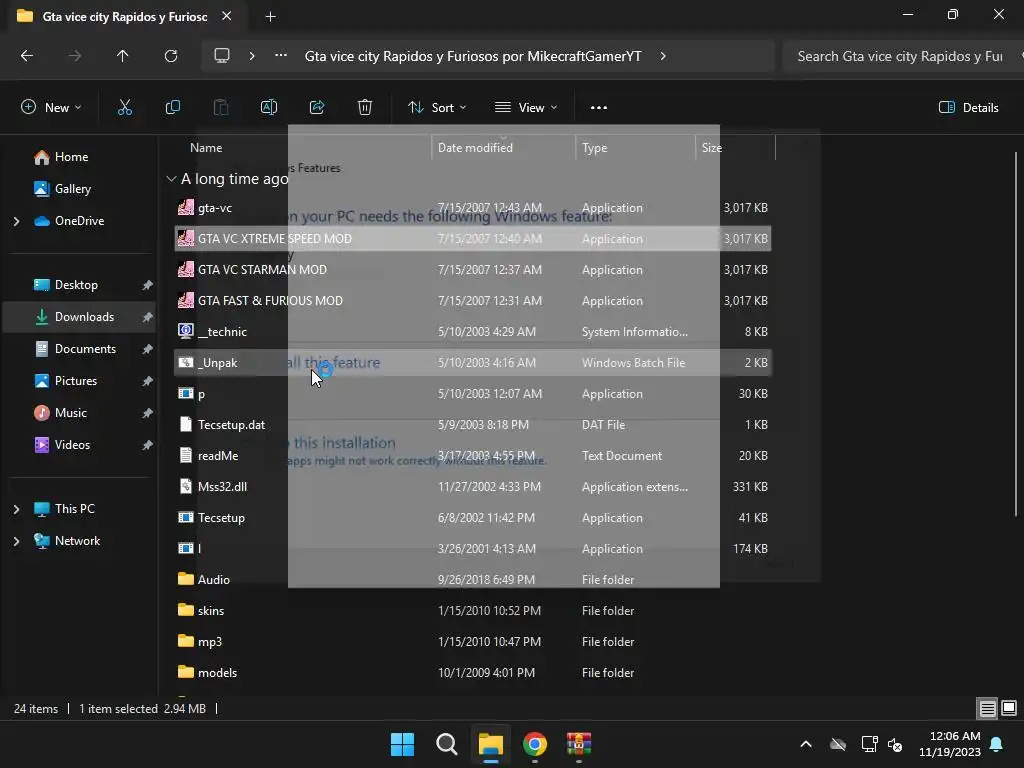
Task: Select GTA VC XTREME SPEED MOD file
Action: coord(472,239)
